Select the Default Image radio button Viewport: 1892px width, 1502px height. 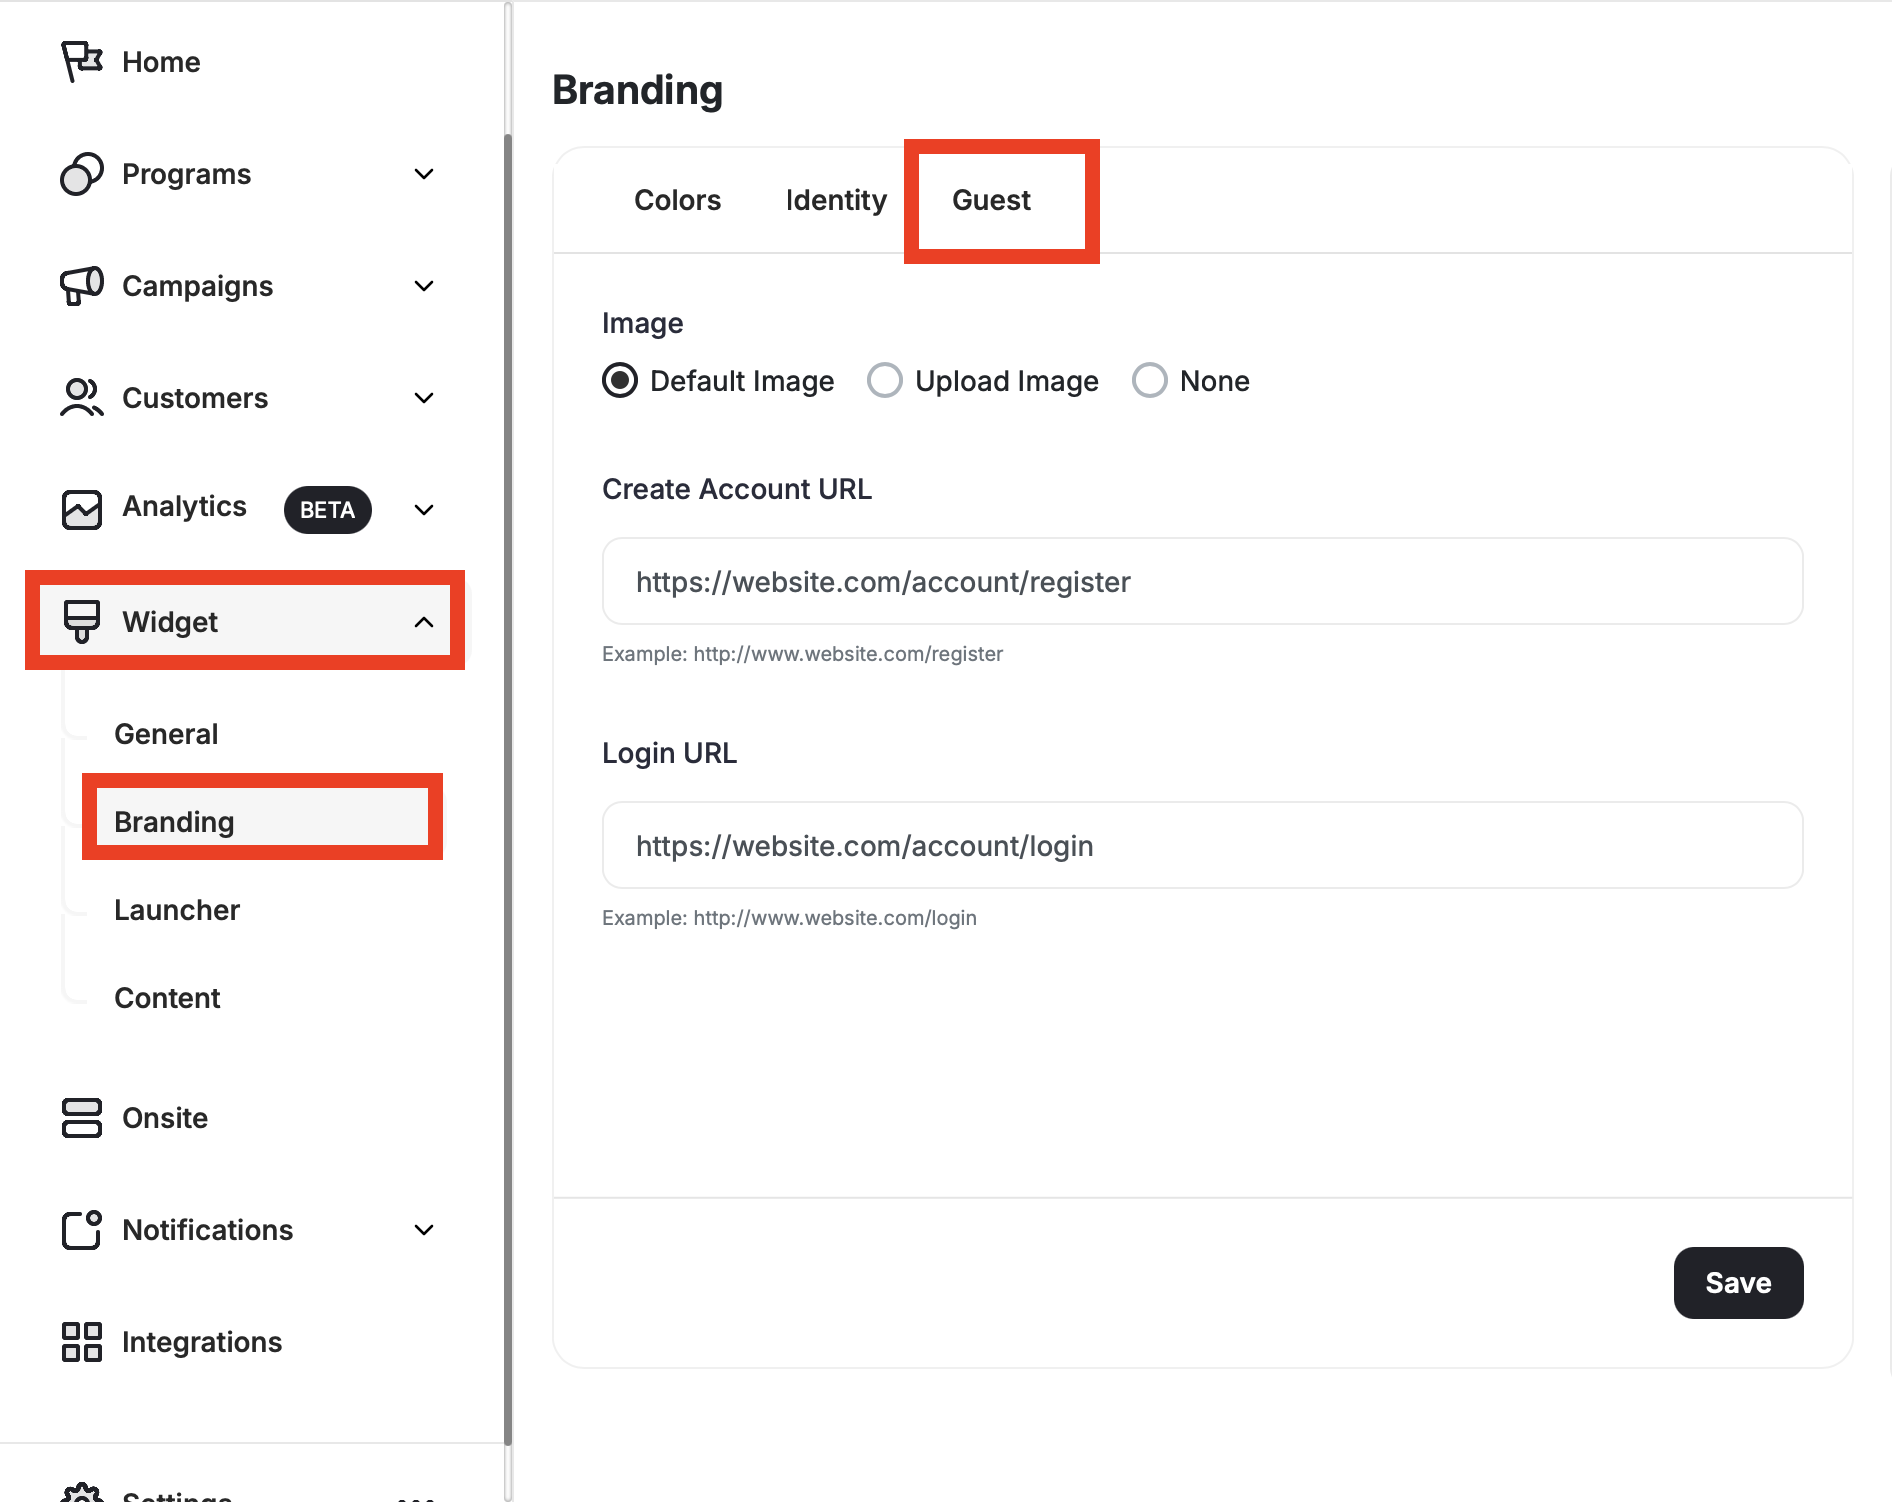(x=619, y=380)
